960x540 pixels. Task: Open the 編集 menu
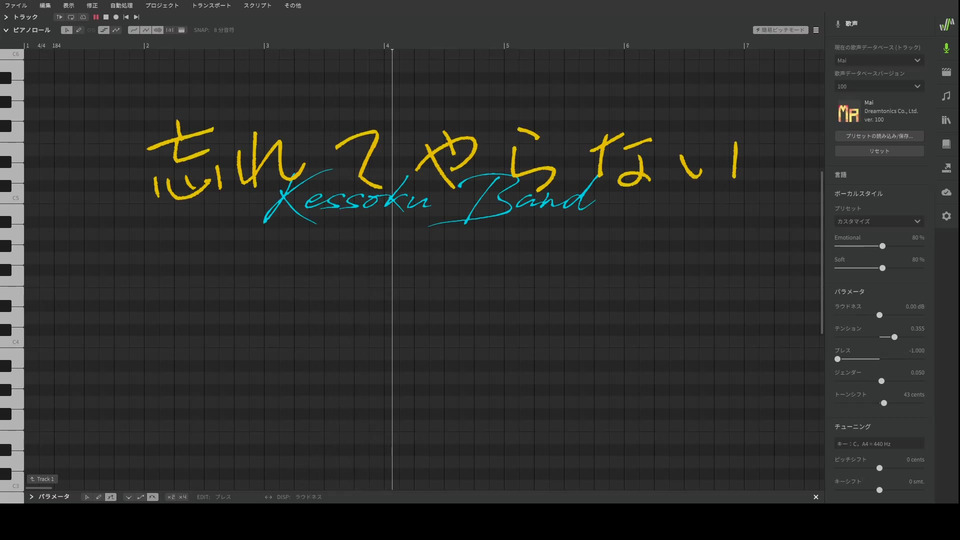45,6
